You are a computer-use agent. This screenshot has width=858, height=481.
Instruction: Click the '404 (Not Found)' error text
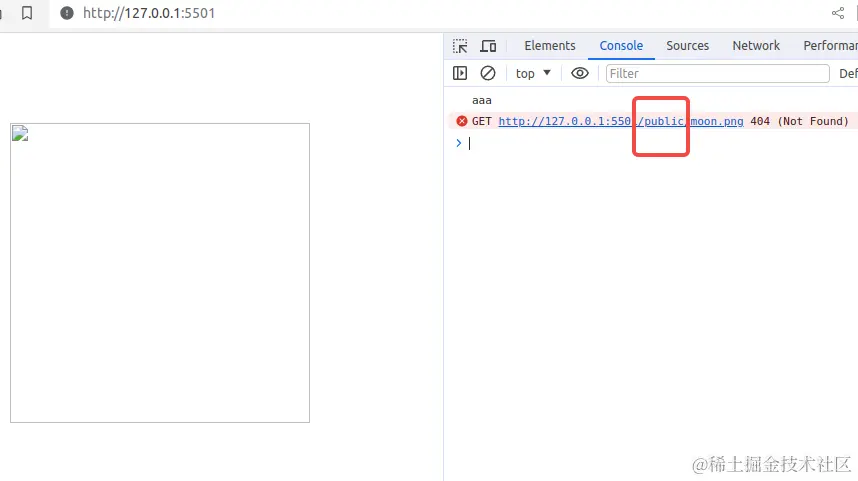[x=799, y=121]
